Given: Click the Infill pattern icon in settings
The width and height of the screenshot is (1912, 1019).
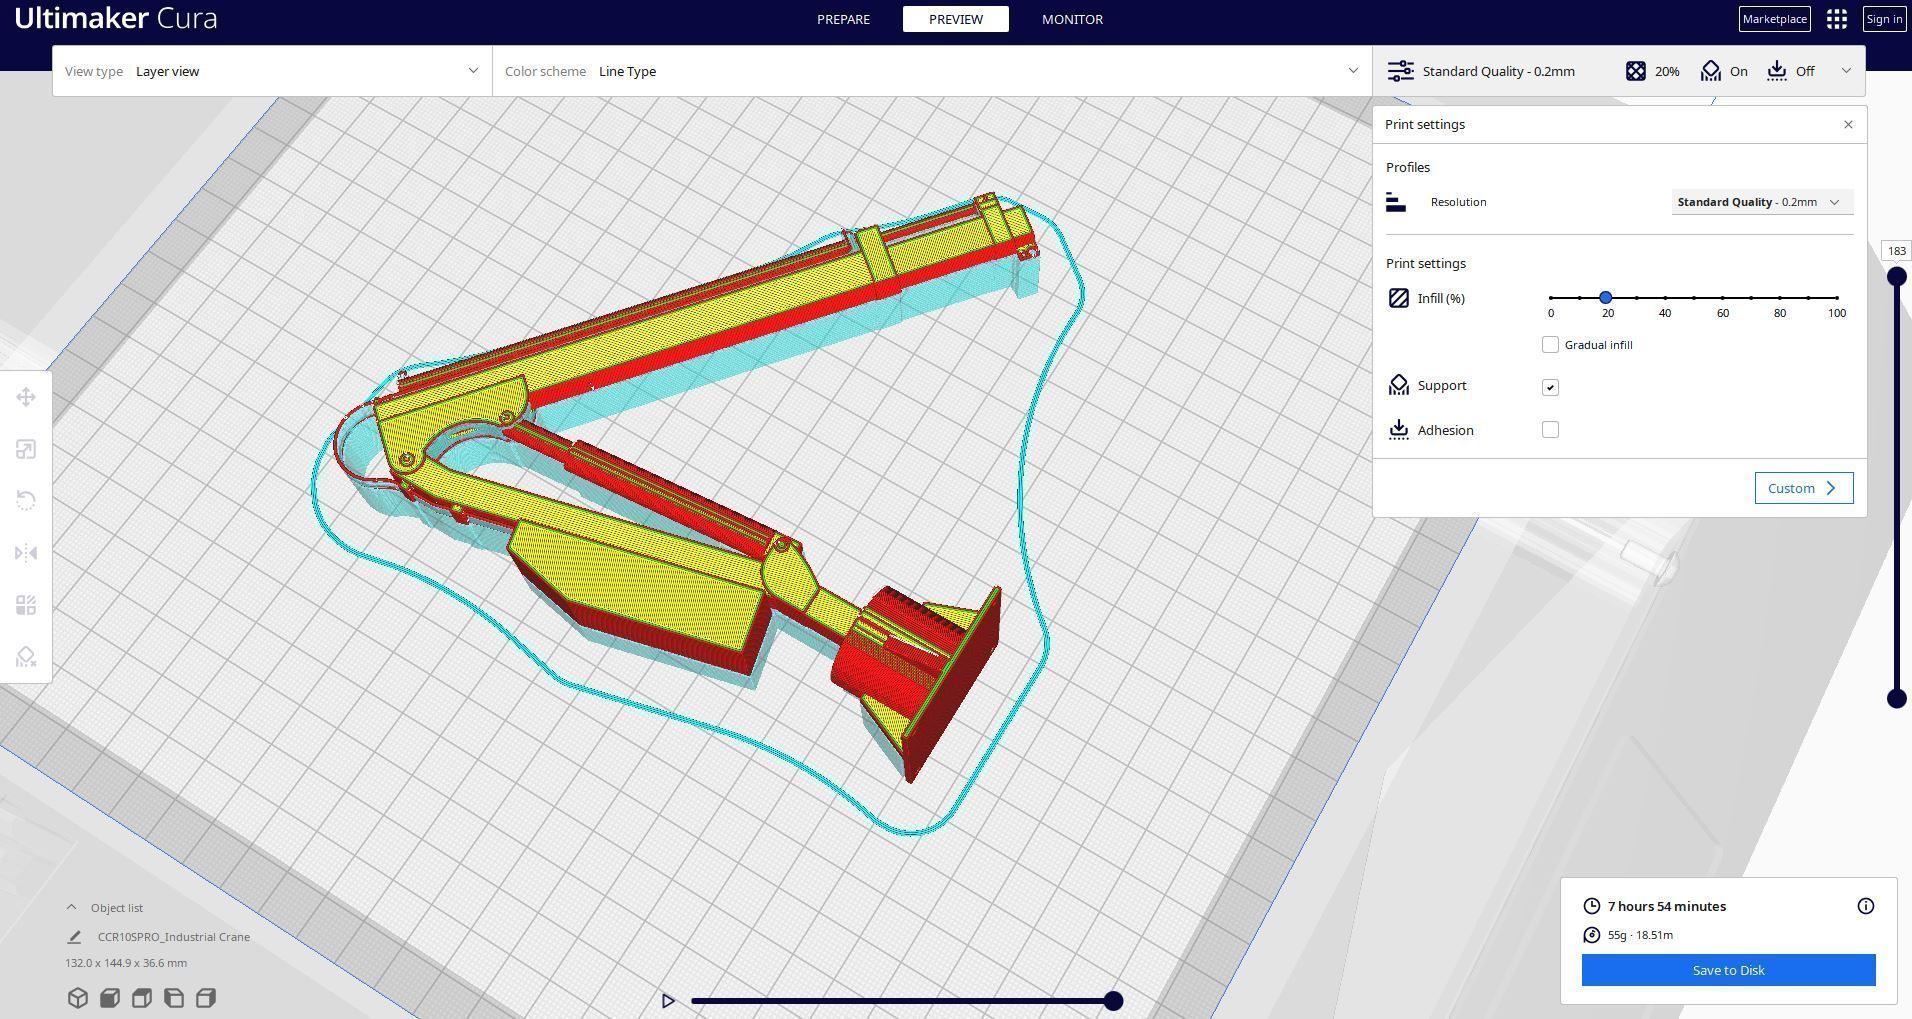Looking at the screenshot, I should [1399, 298].
